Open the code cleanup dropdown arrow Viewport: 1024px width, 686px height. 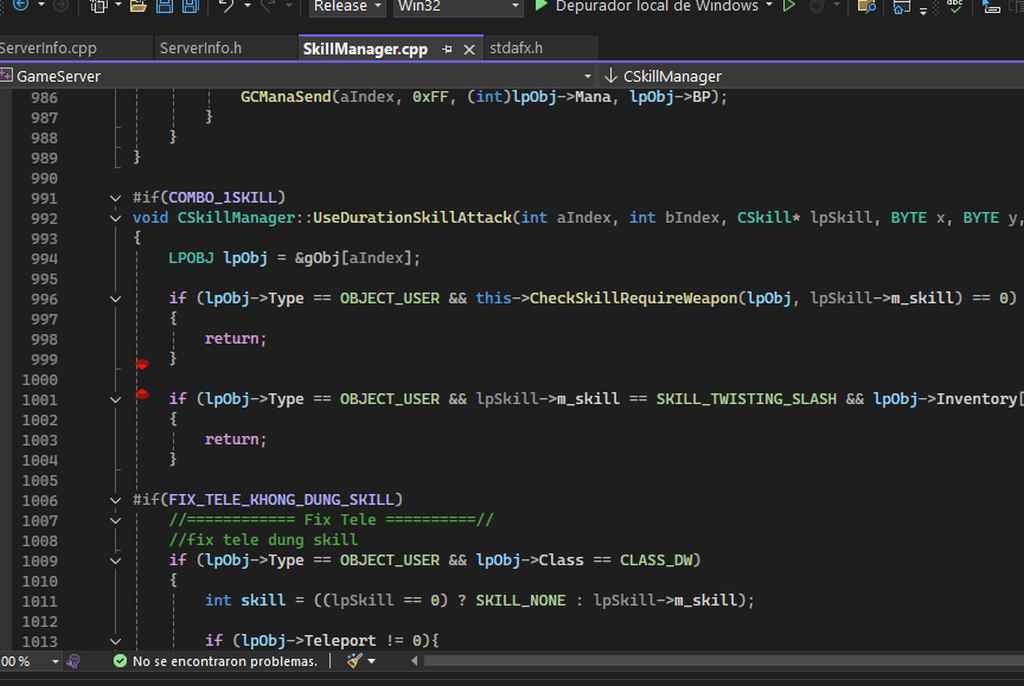click(x=372, y=661)
